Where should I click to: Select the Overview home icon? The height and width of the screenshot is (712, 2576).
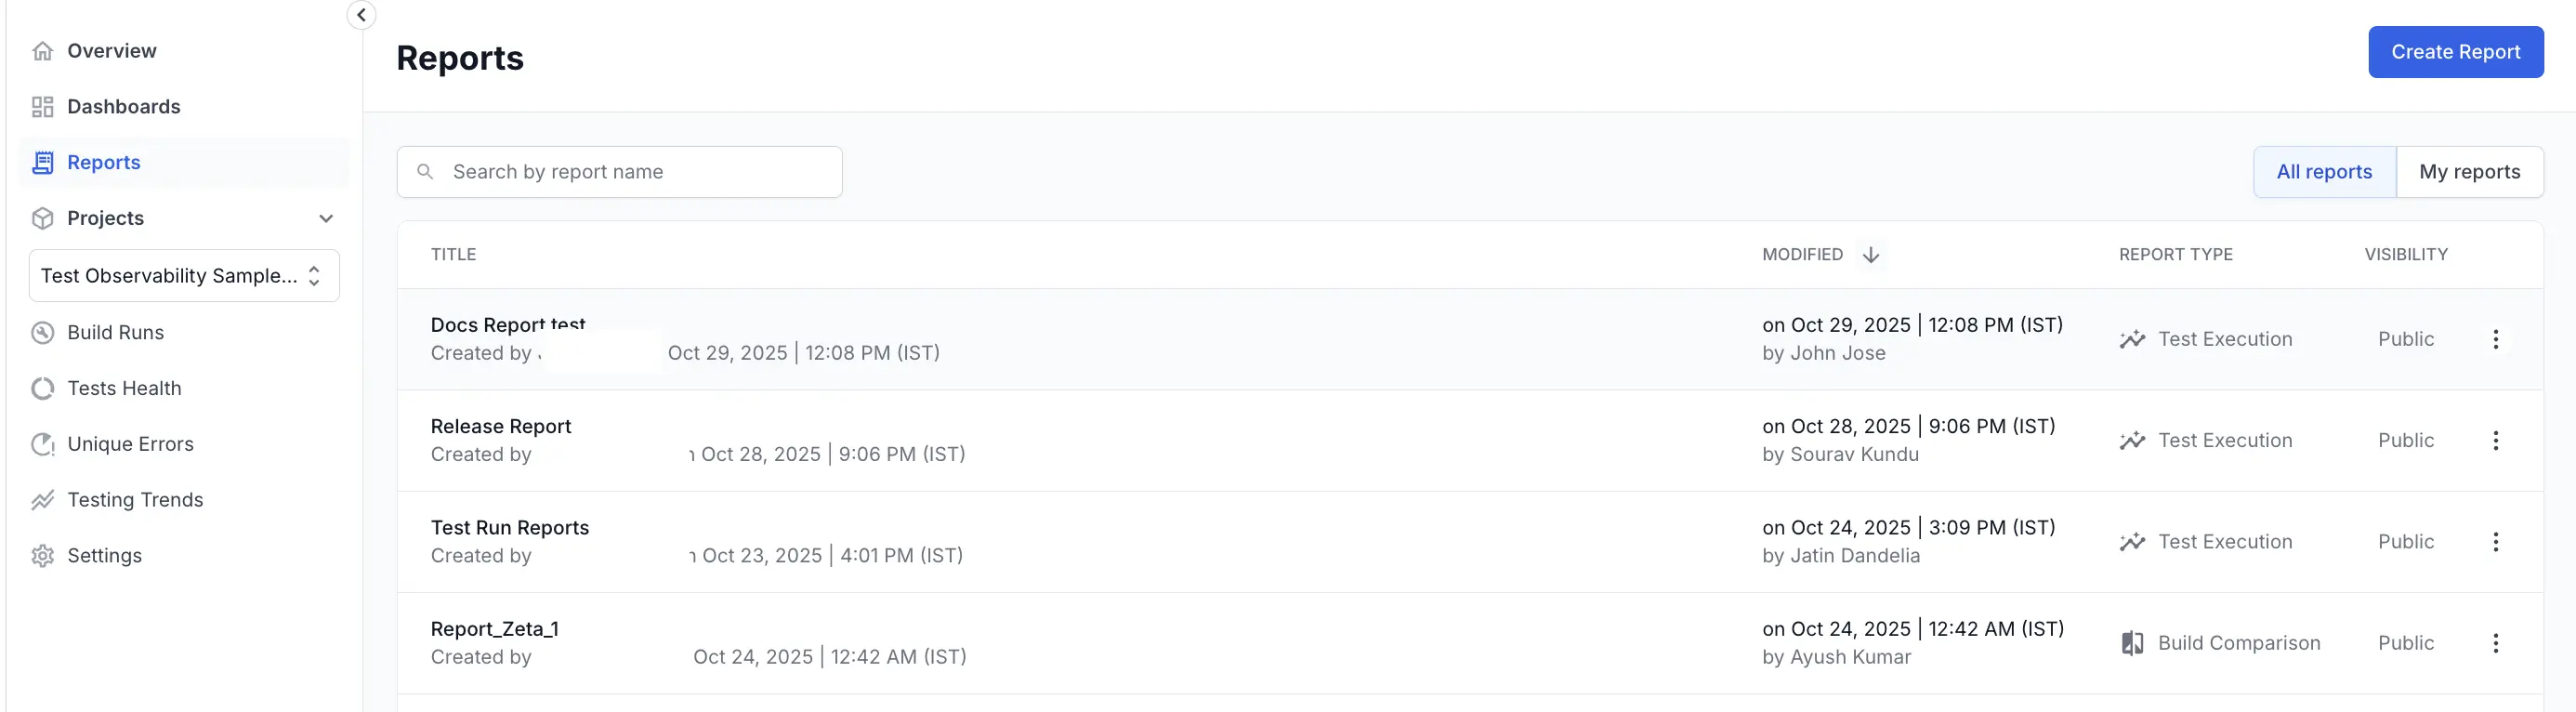click(43, 50)
